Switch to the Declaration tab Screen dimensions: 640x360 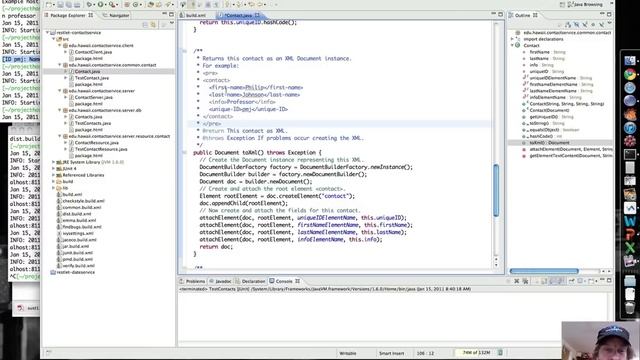pos(250,281)
